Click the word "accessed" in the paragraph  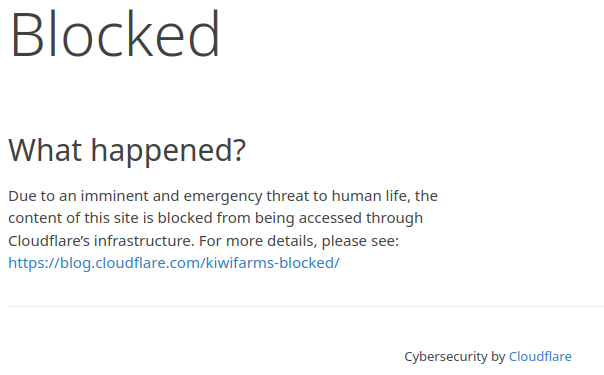click(330, 218)
